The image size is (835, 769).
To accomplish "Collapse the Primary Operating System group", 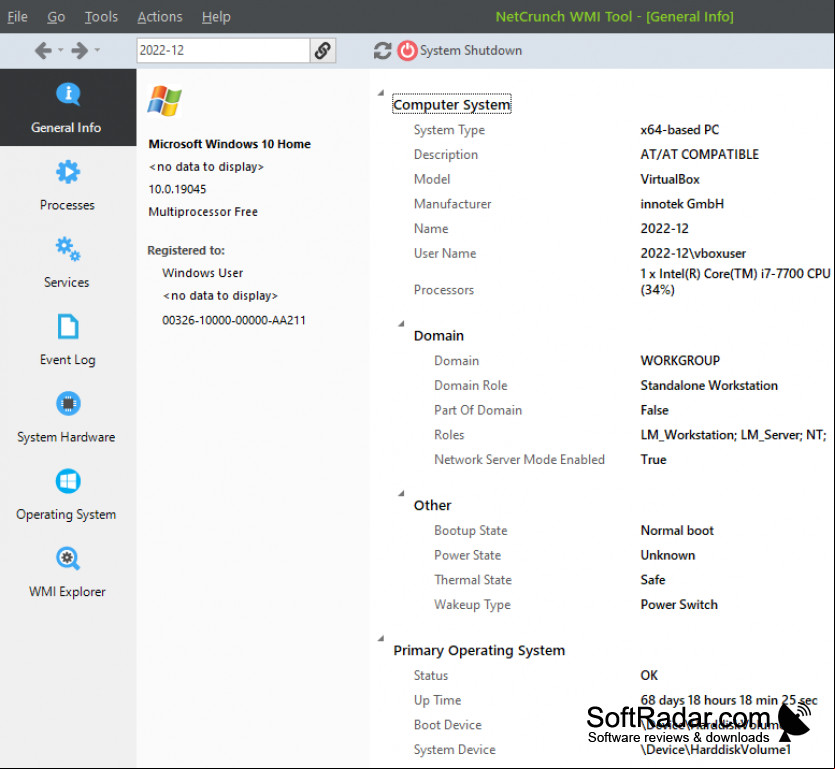I will pyautogui.click(x=381, y=638).
